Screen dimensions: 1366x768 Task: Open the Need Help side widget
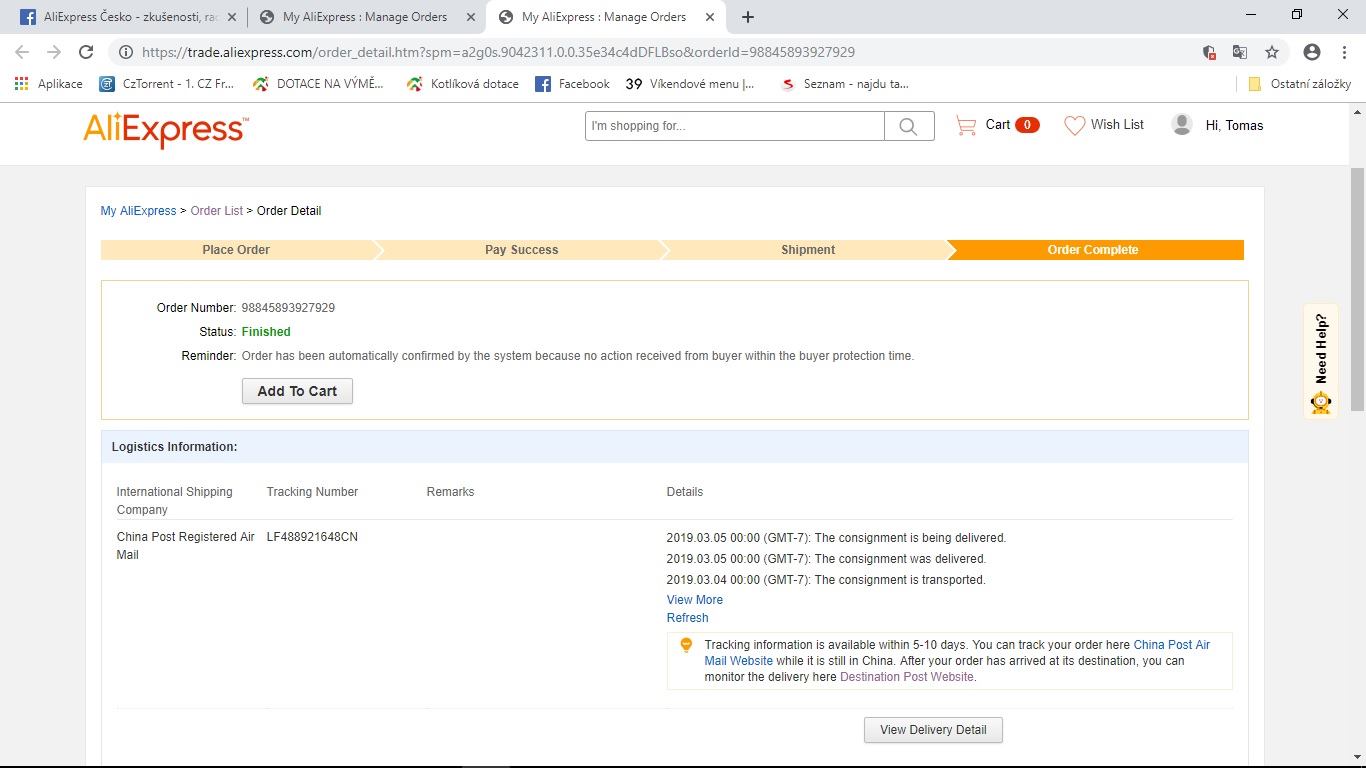[1321, 361]
